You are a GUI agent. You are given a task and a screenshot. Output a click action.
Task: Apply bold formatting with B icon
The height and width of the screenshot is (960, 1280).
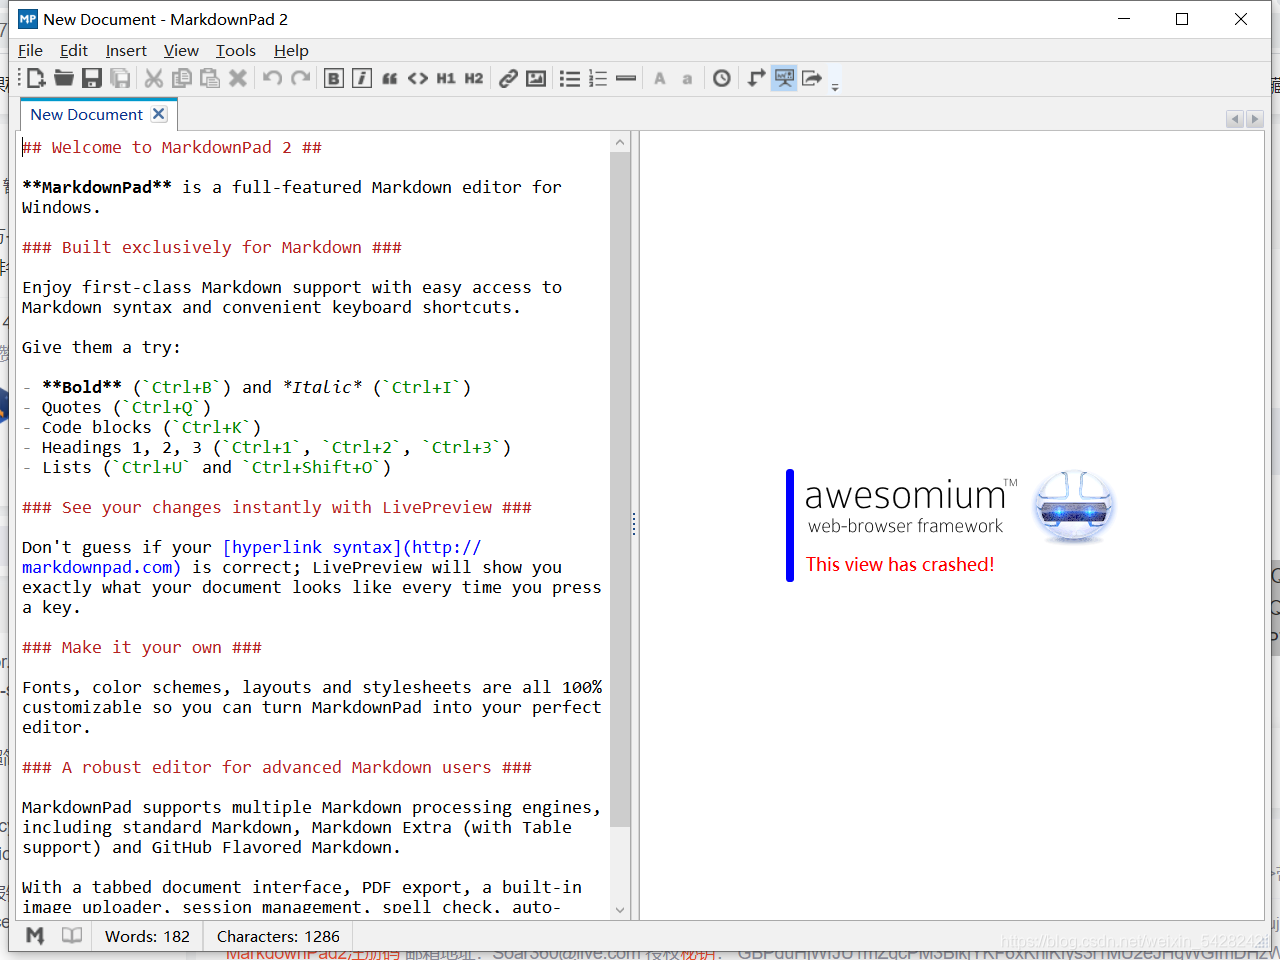pos(334,78)
